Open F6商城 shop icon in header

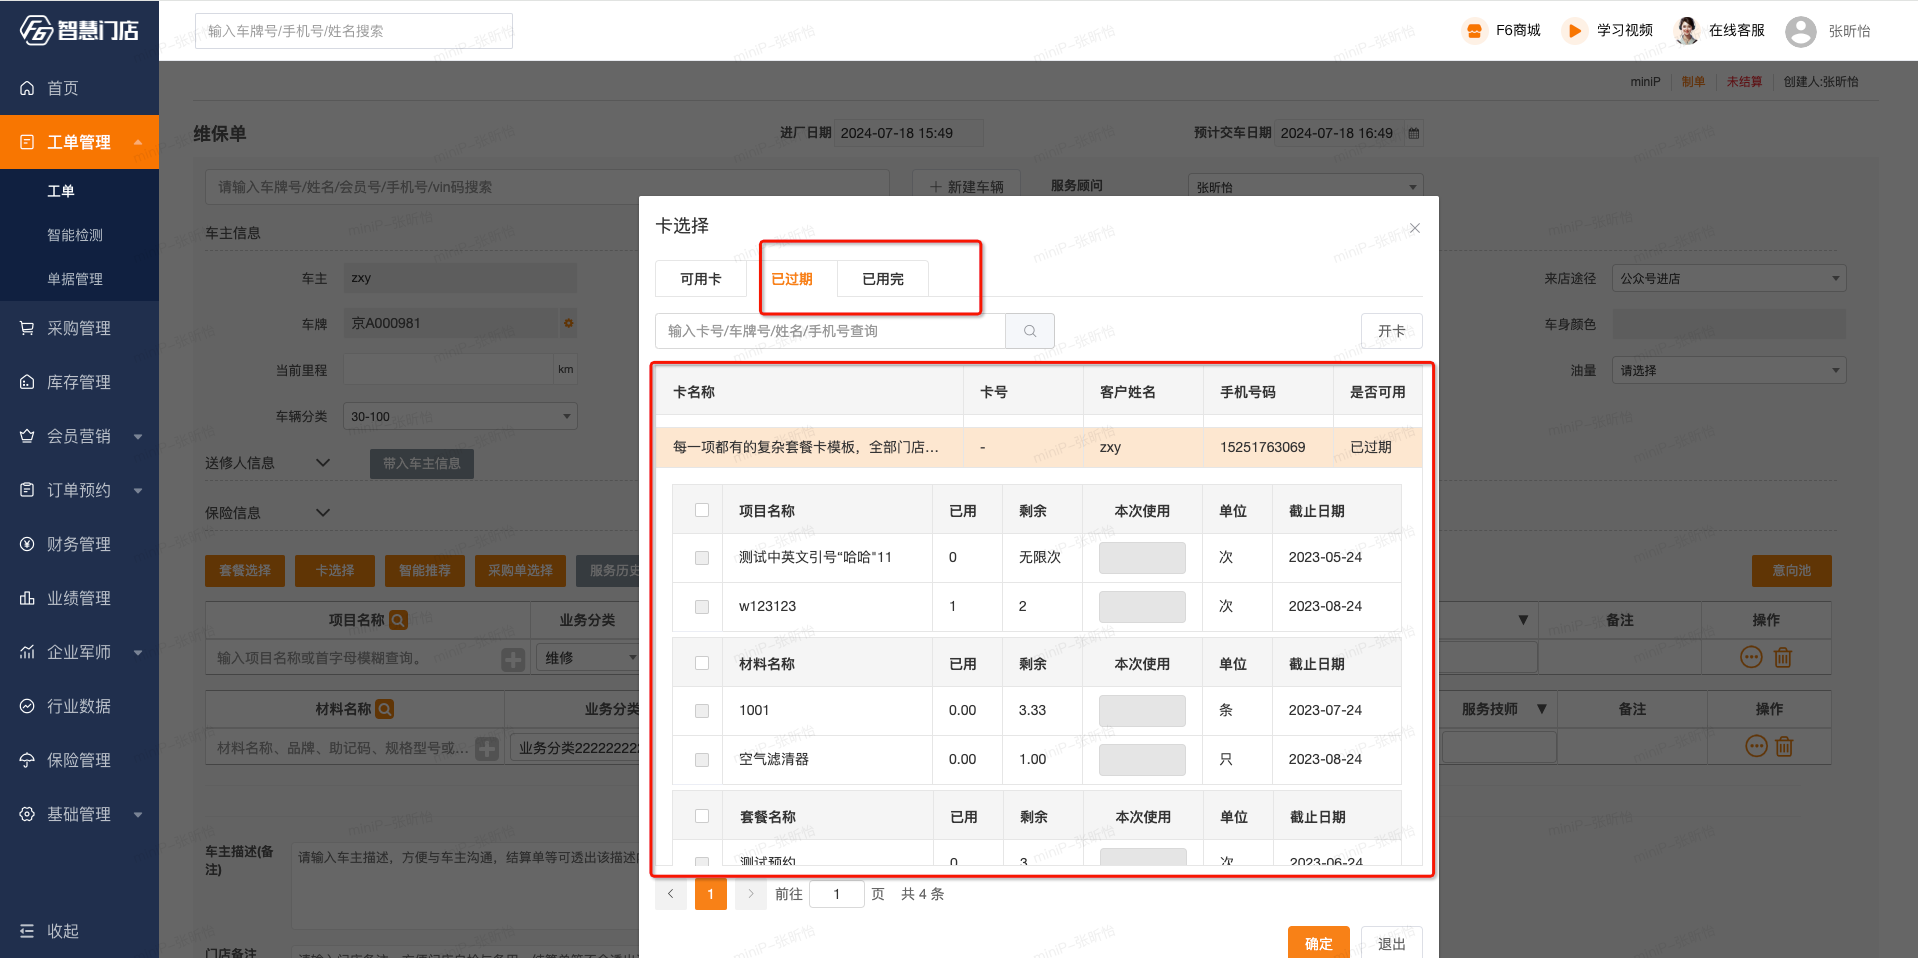tap(1474, 31)
